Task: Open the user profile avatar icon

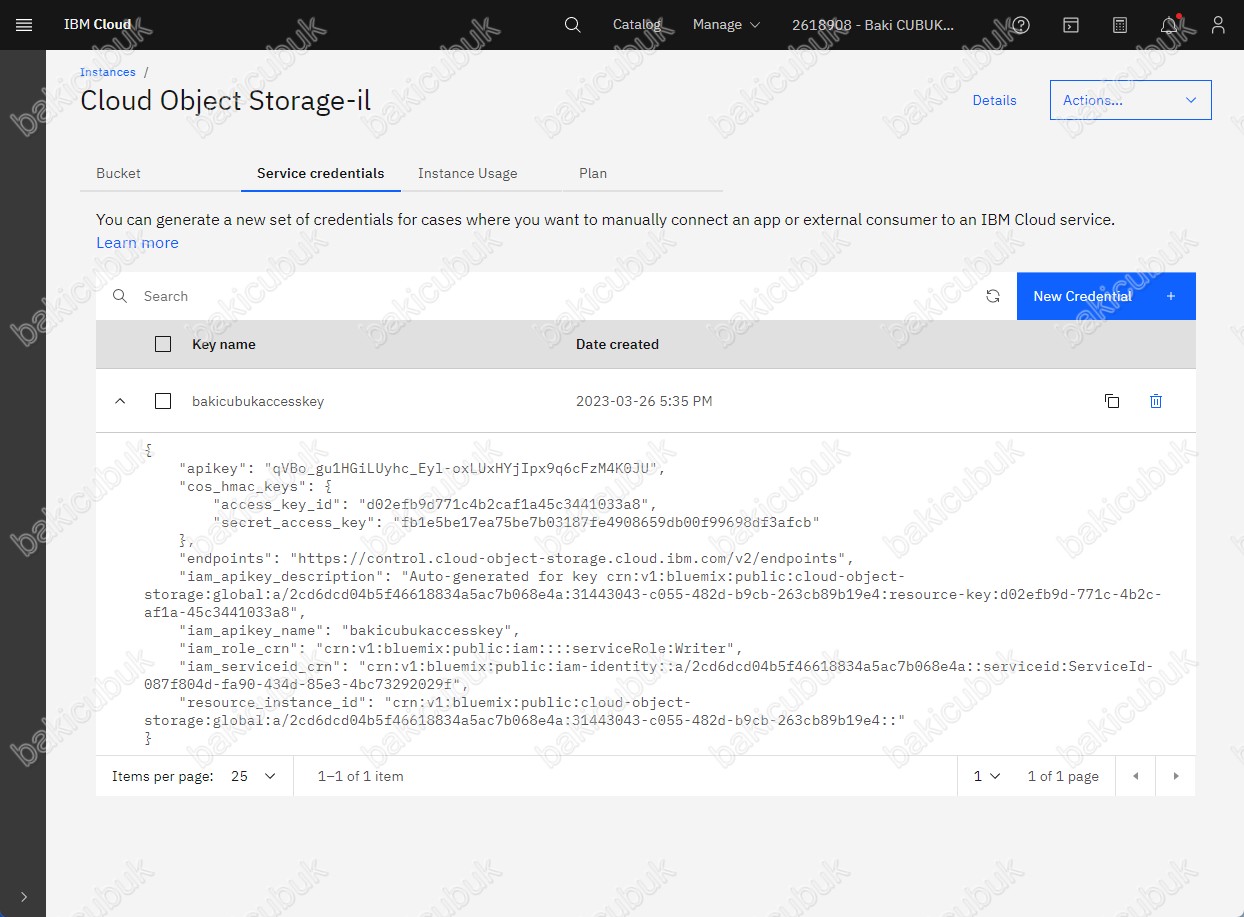Action: [x=1217, y=25]
